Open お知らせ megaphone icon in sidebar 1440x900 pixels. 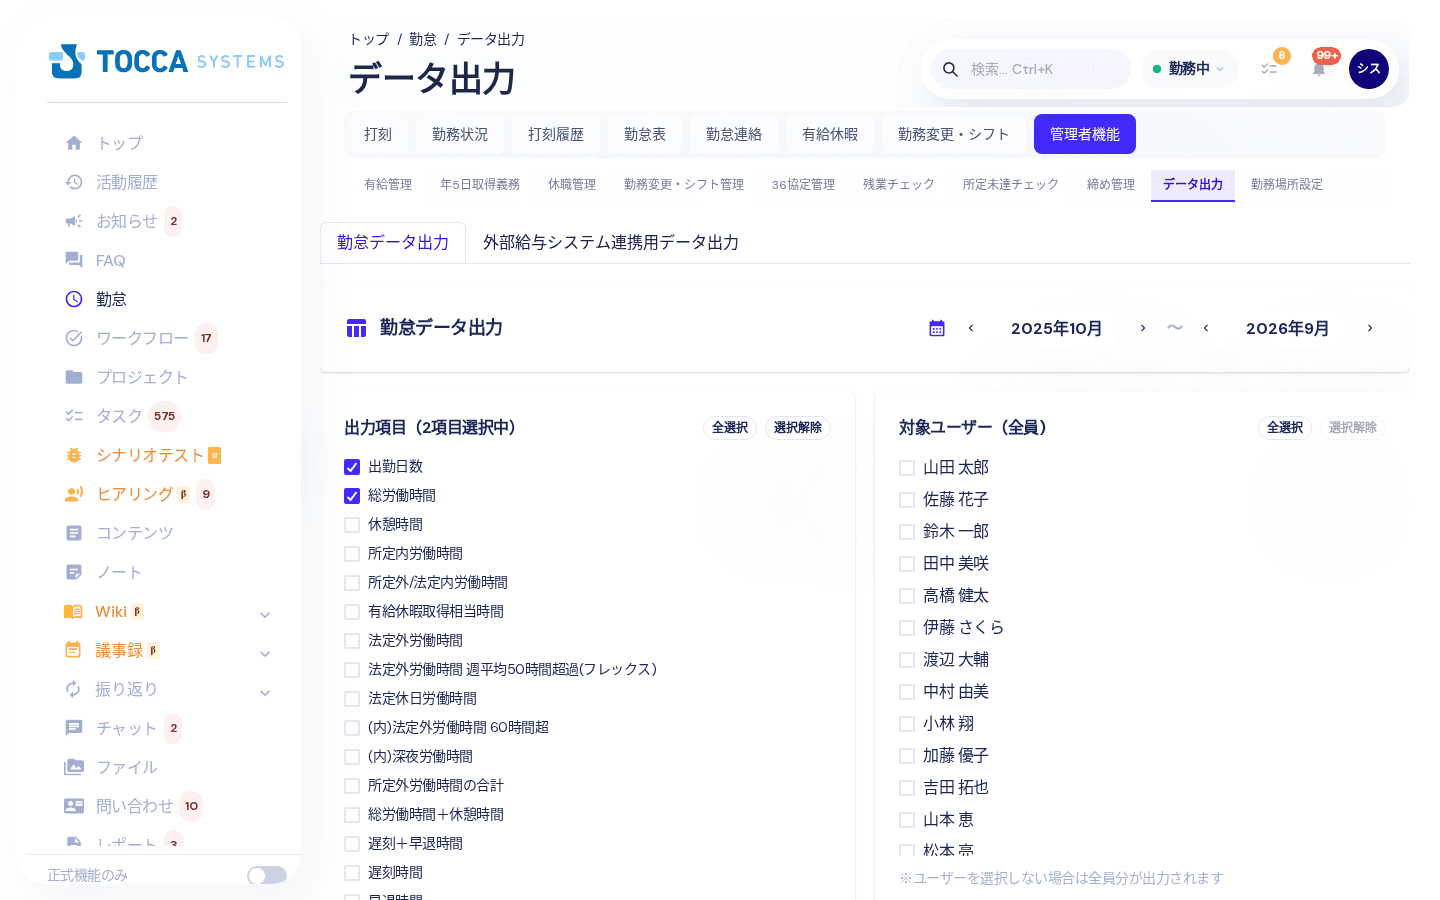pyautogui.click(x=74, y=221)
